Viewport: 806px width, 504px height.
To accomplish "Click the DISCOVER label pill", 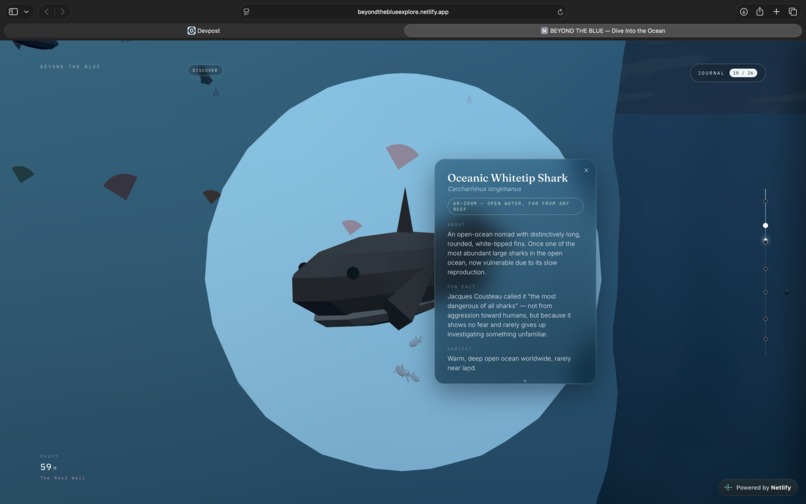I will (205, 70).
